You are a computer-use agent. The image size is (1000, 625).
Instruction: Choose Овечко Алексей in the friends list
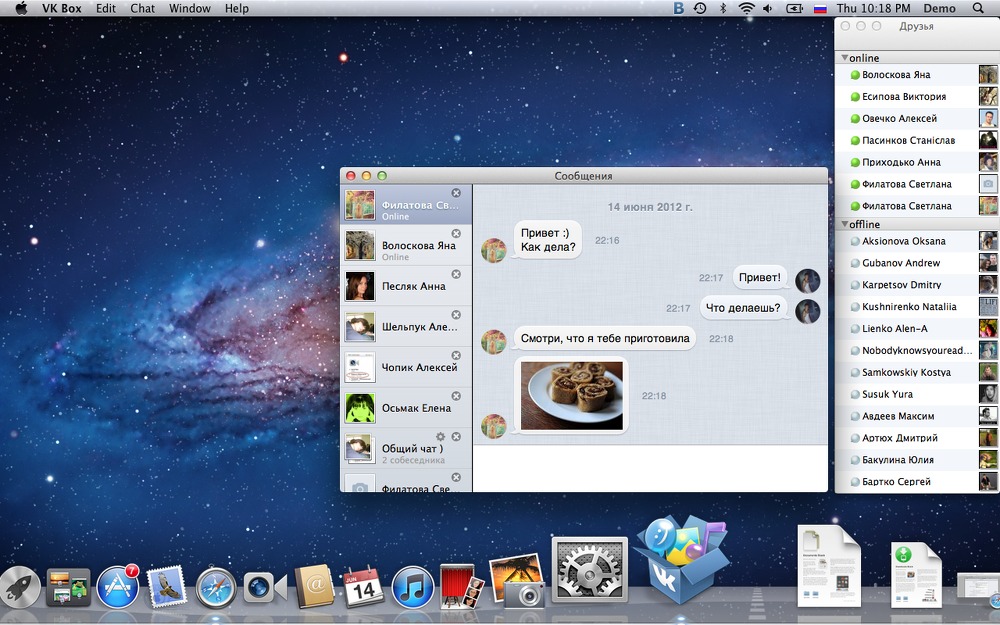[917, 119]
